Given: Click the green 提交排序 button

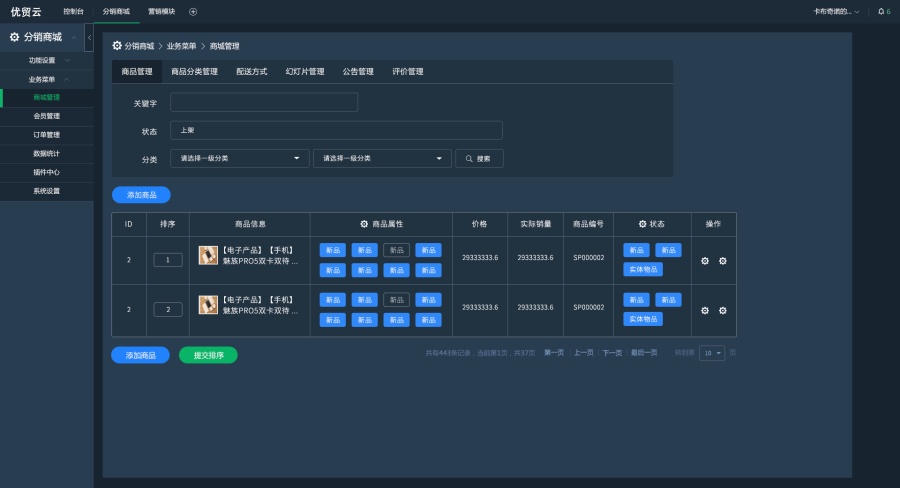Looking at the screenshot, I should [208, 355].
